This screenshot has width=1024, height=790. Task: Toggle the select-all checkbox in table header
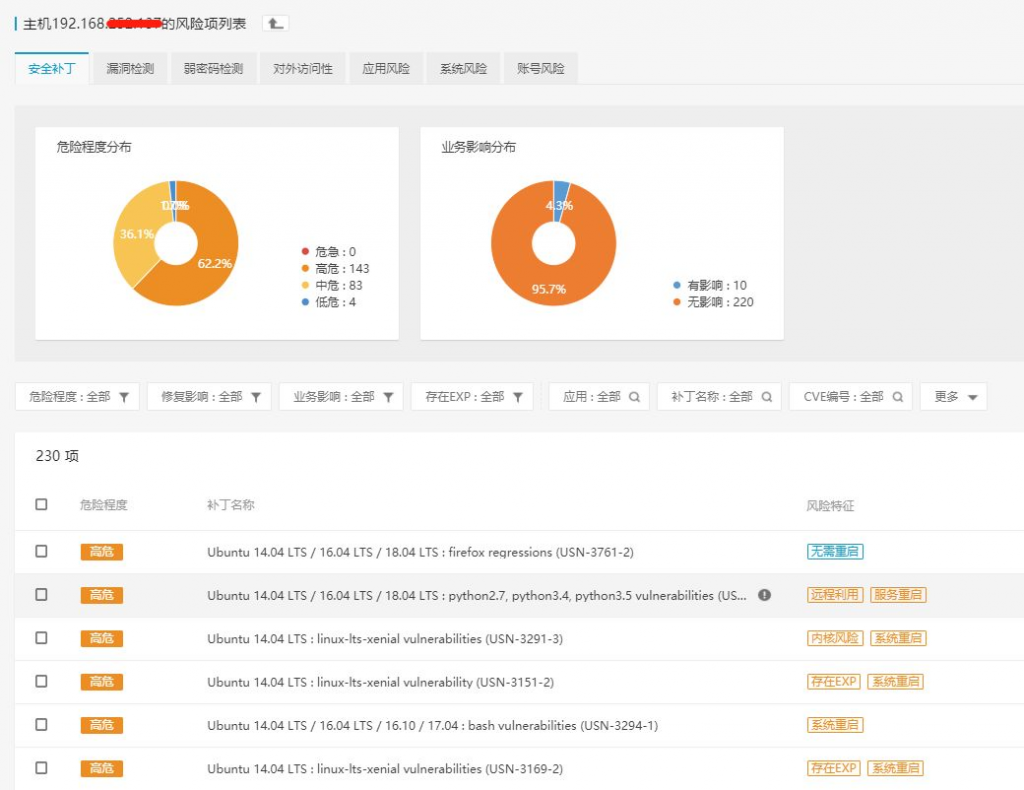[x=41, y=505]
